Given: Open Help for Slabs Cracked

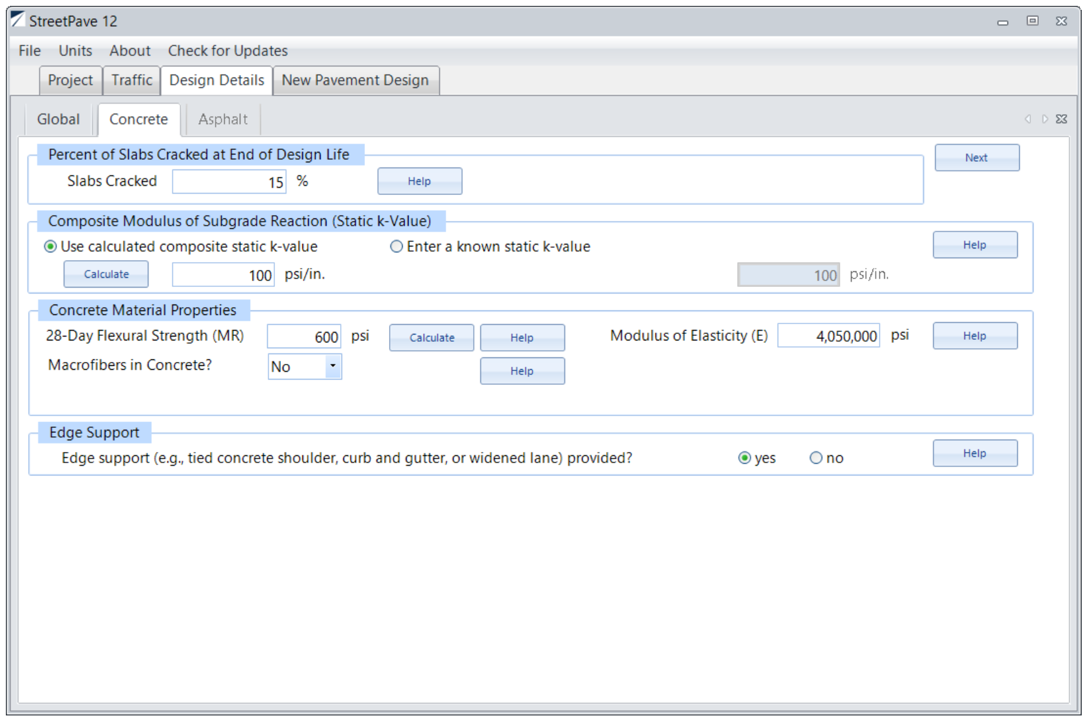Looking at the screenshot, I should pyautogui.click(x=419, y=181).
